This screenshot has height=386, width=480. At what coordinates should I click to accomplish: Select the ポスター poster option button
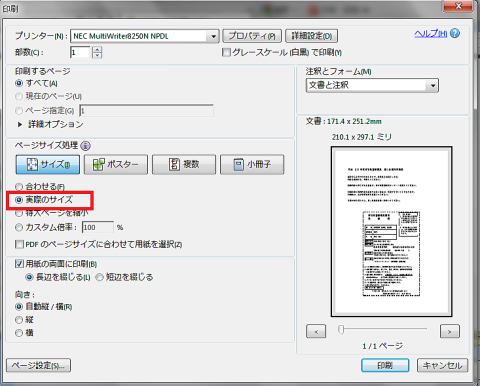pos(116,164)
